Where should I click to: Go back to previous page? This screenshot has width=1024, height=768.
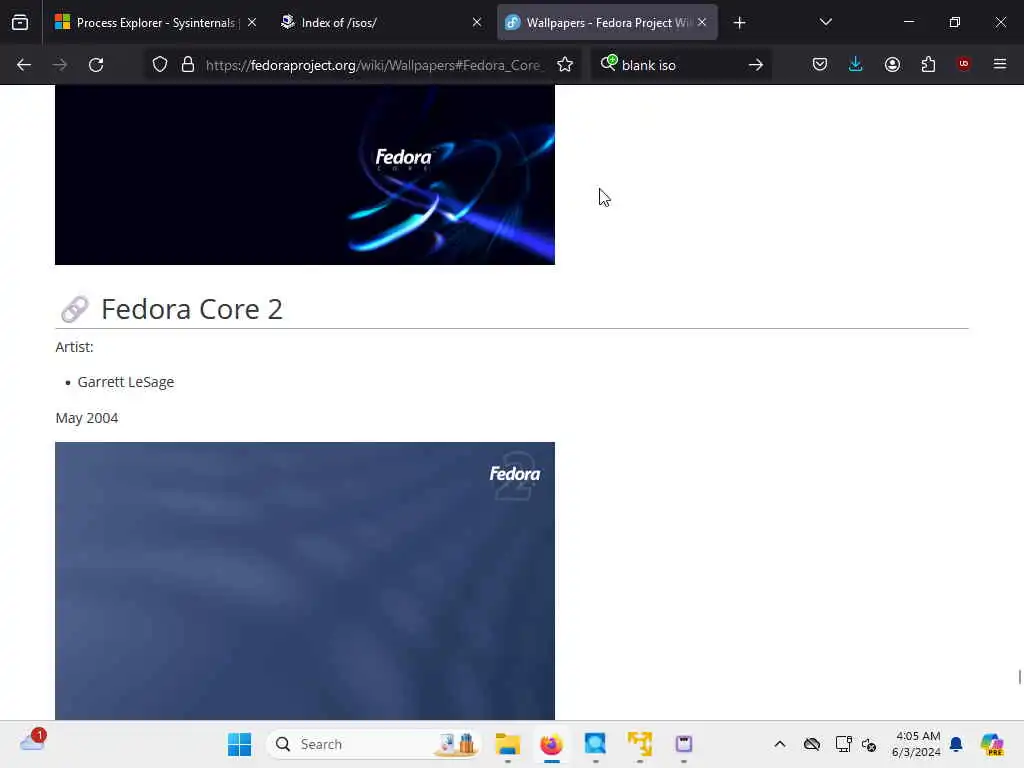(x=24, y=65)
